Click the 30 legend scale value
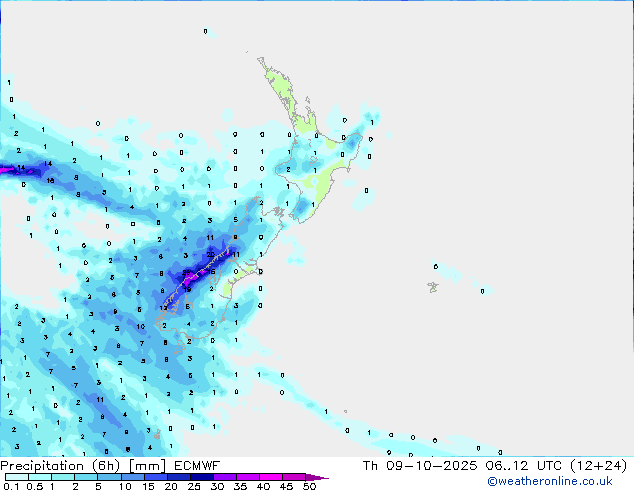 [x=217, y=486]
